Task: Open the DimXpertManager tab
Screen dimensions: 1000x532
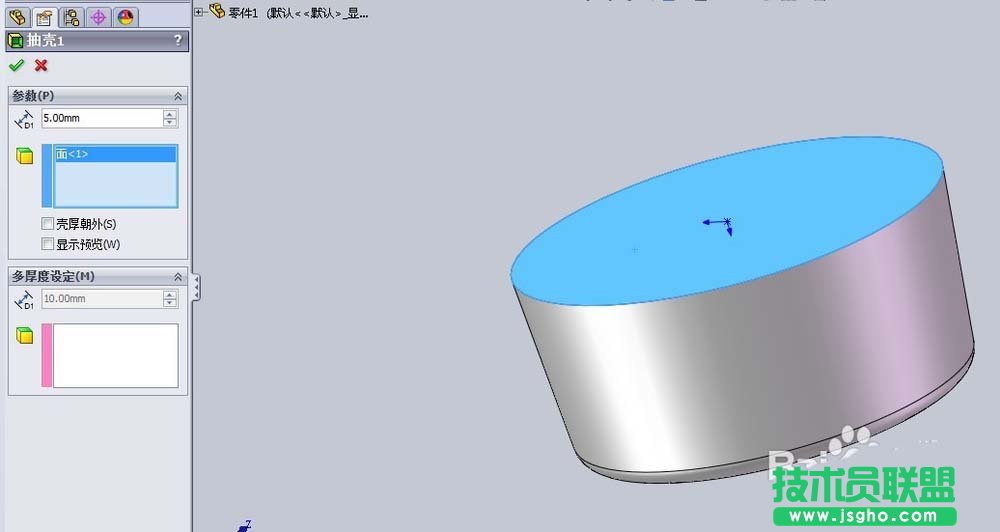Action: point(98,17)
